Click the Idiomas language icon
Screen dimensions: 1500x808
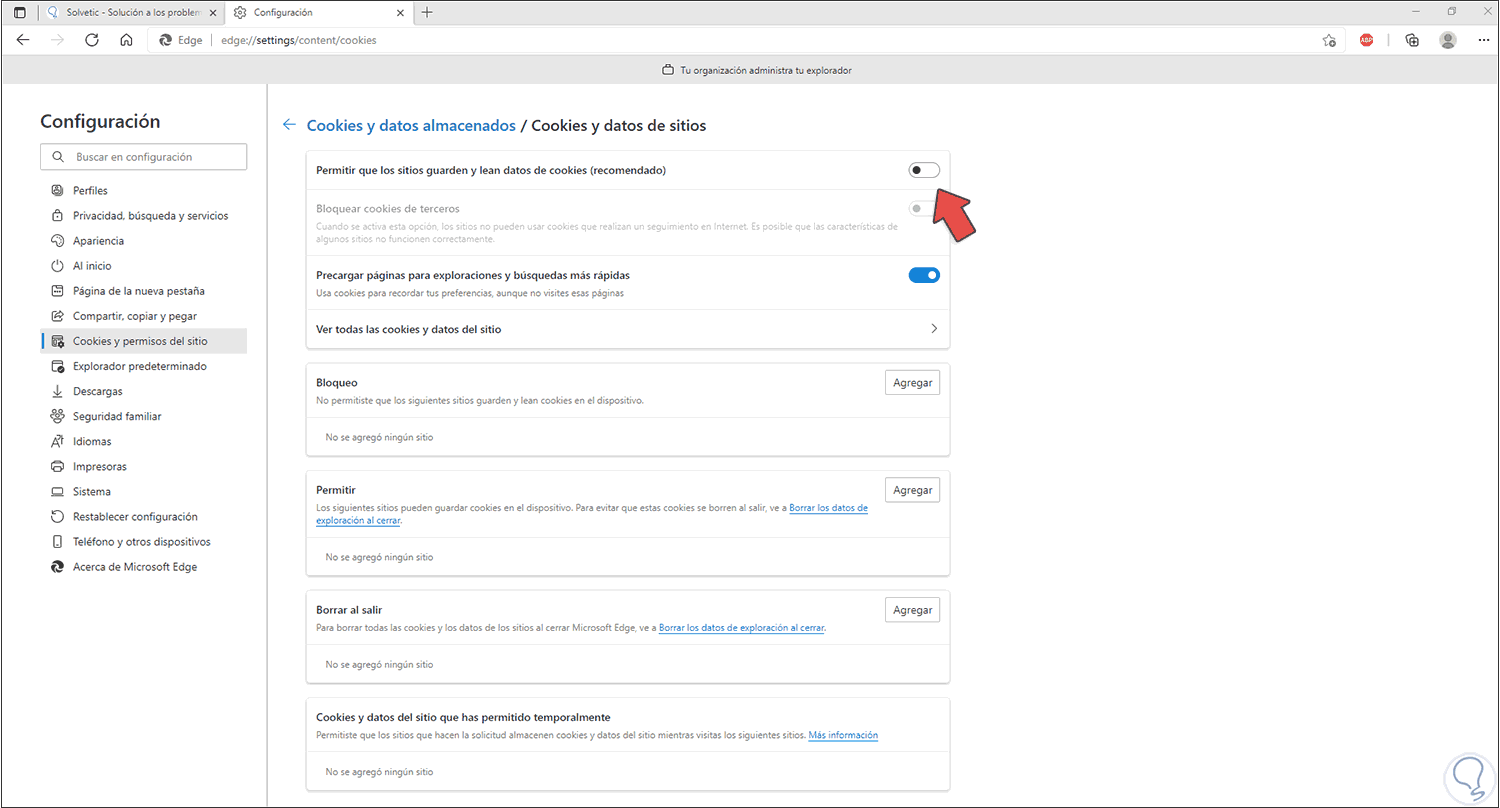(57, 441)
